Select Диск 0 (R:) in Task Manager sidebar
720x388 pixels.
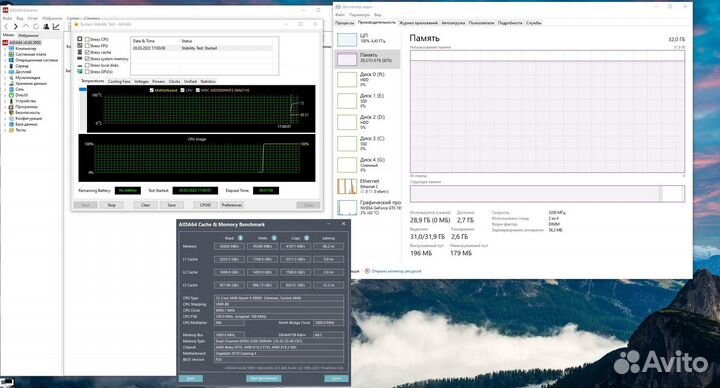coord(367,79)
